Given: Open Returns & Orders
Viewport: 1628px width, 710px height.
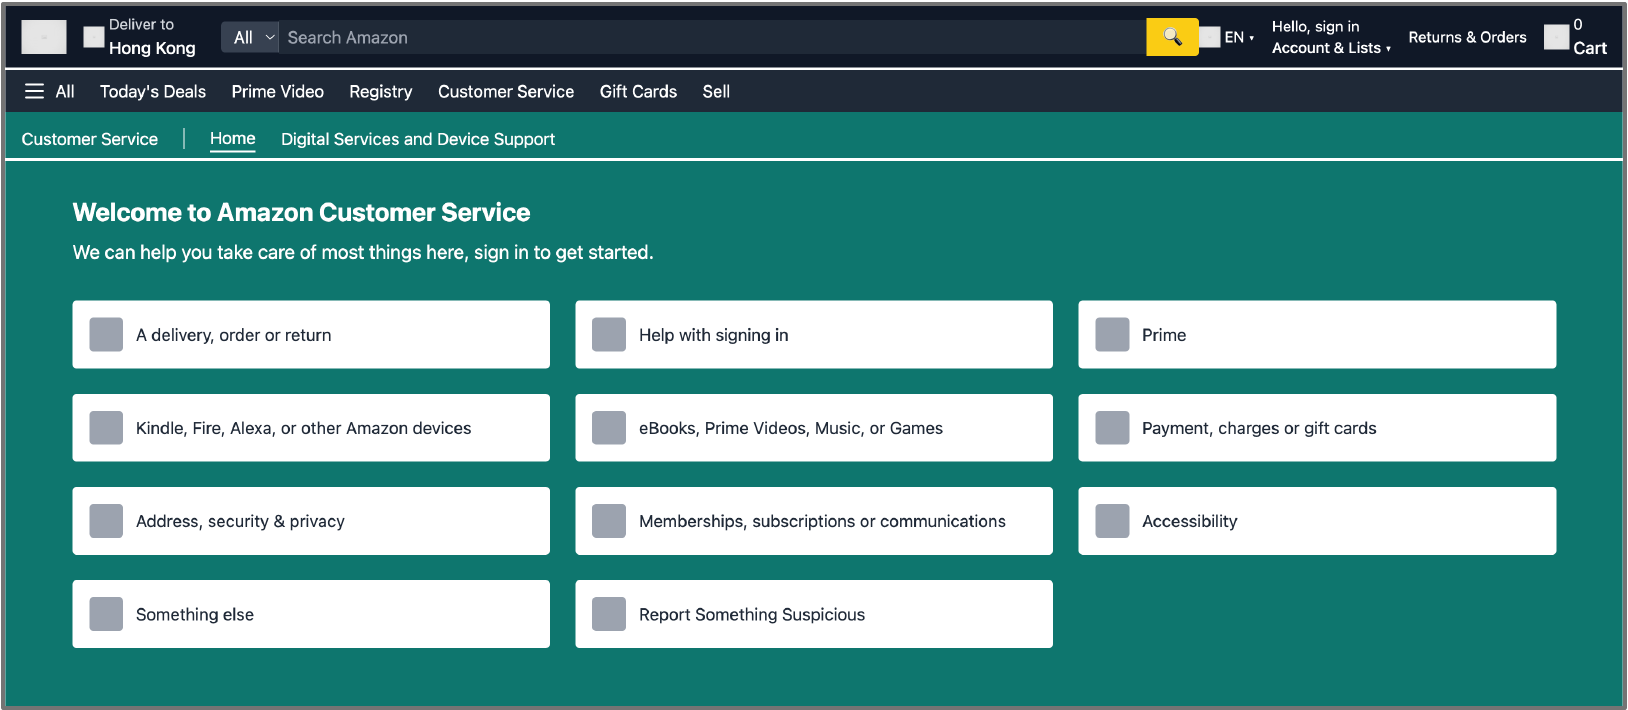Looking at the screenshot, I should pos(1467,37).
